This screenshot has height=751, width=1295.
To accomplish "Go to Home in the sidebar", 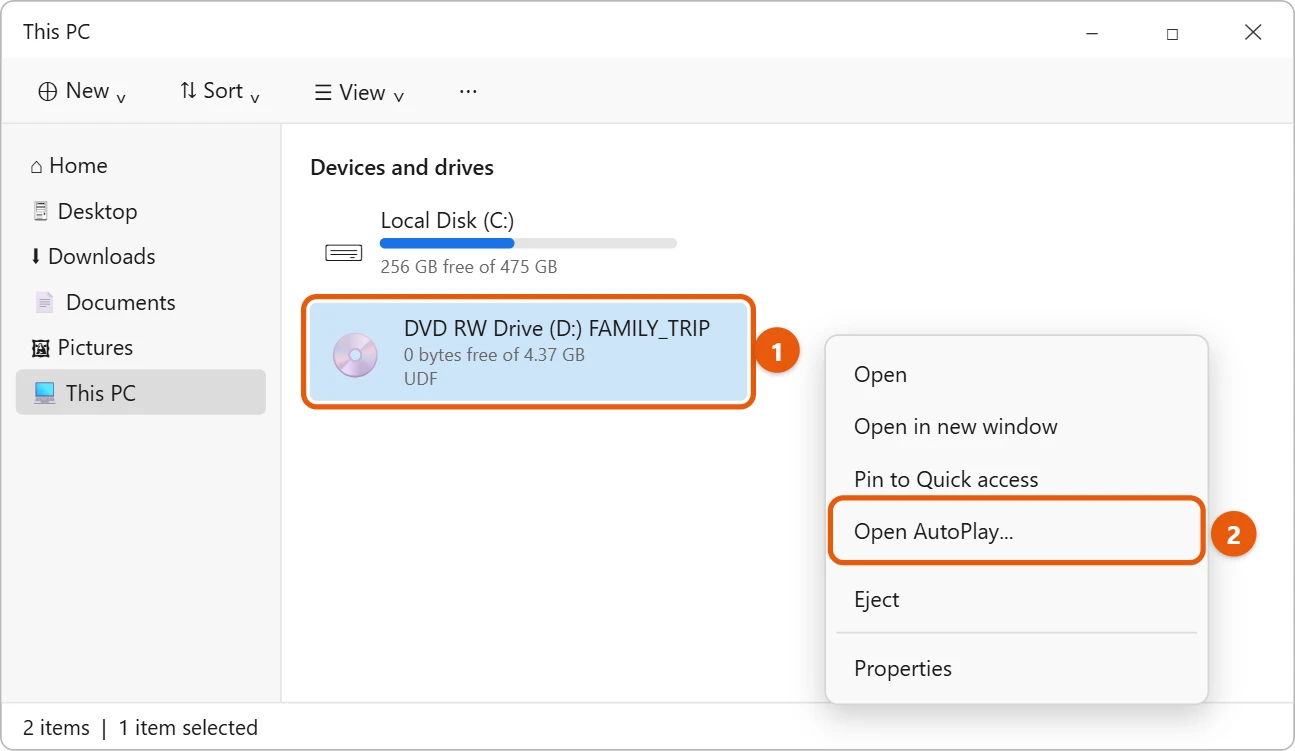I will coord(141,166).
